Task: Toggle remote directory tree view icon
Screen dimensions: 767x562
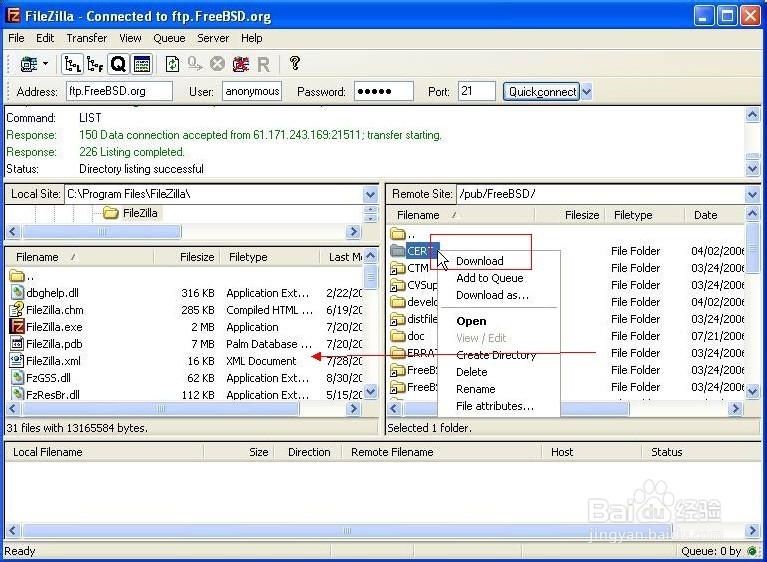Action: (95, 64)
